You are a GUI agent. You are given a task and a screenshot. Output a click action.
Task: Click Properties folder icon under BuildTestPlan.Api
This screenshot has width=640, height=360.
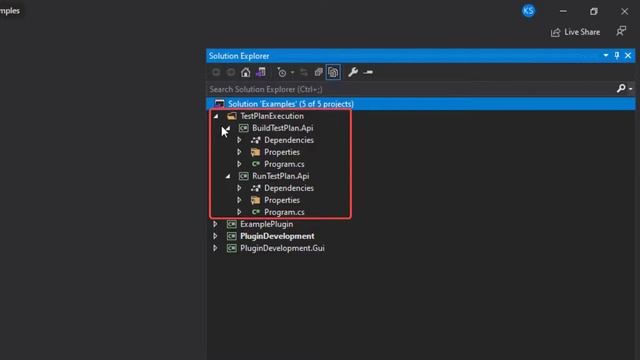click(256, 152)
